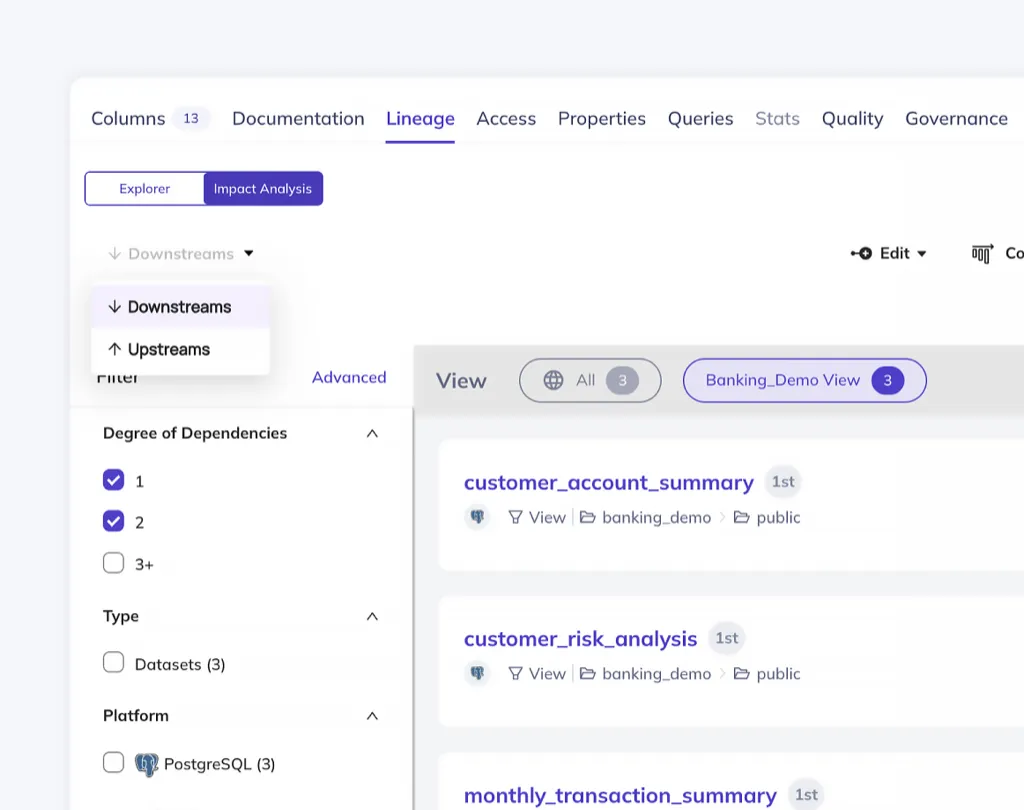Open the customer_account_summary link
Screen dimensions: 1024x810
point(608,482)
